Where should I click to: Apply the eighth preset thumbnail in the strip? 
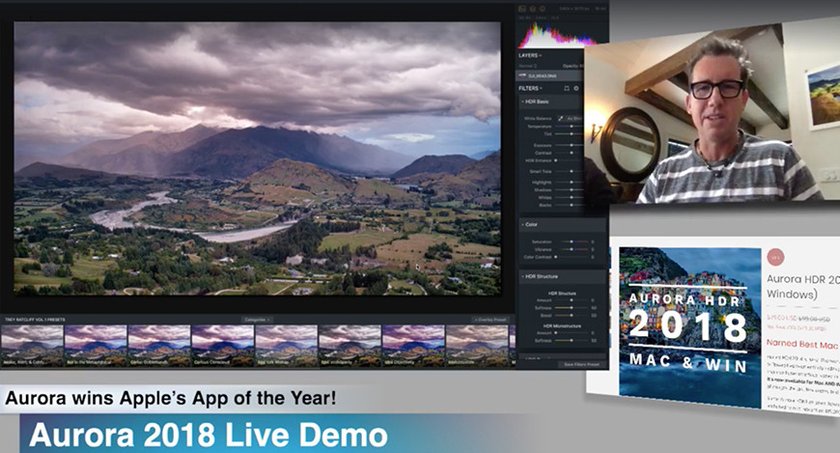click(477, 345)
